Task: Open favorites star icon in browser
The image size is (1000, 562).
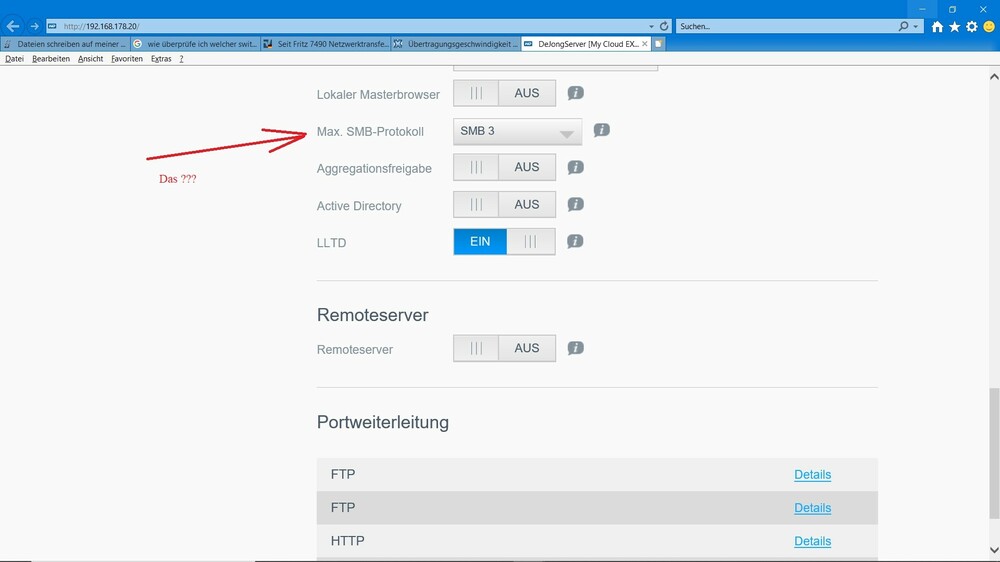Action: point(954,27)
